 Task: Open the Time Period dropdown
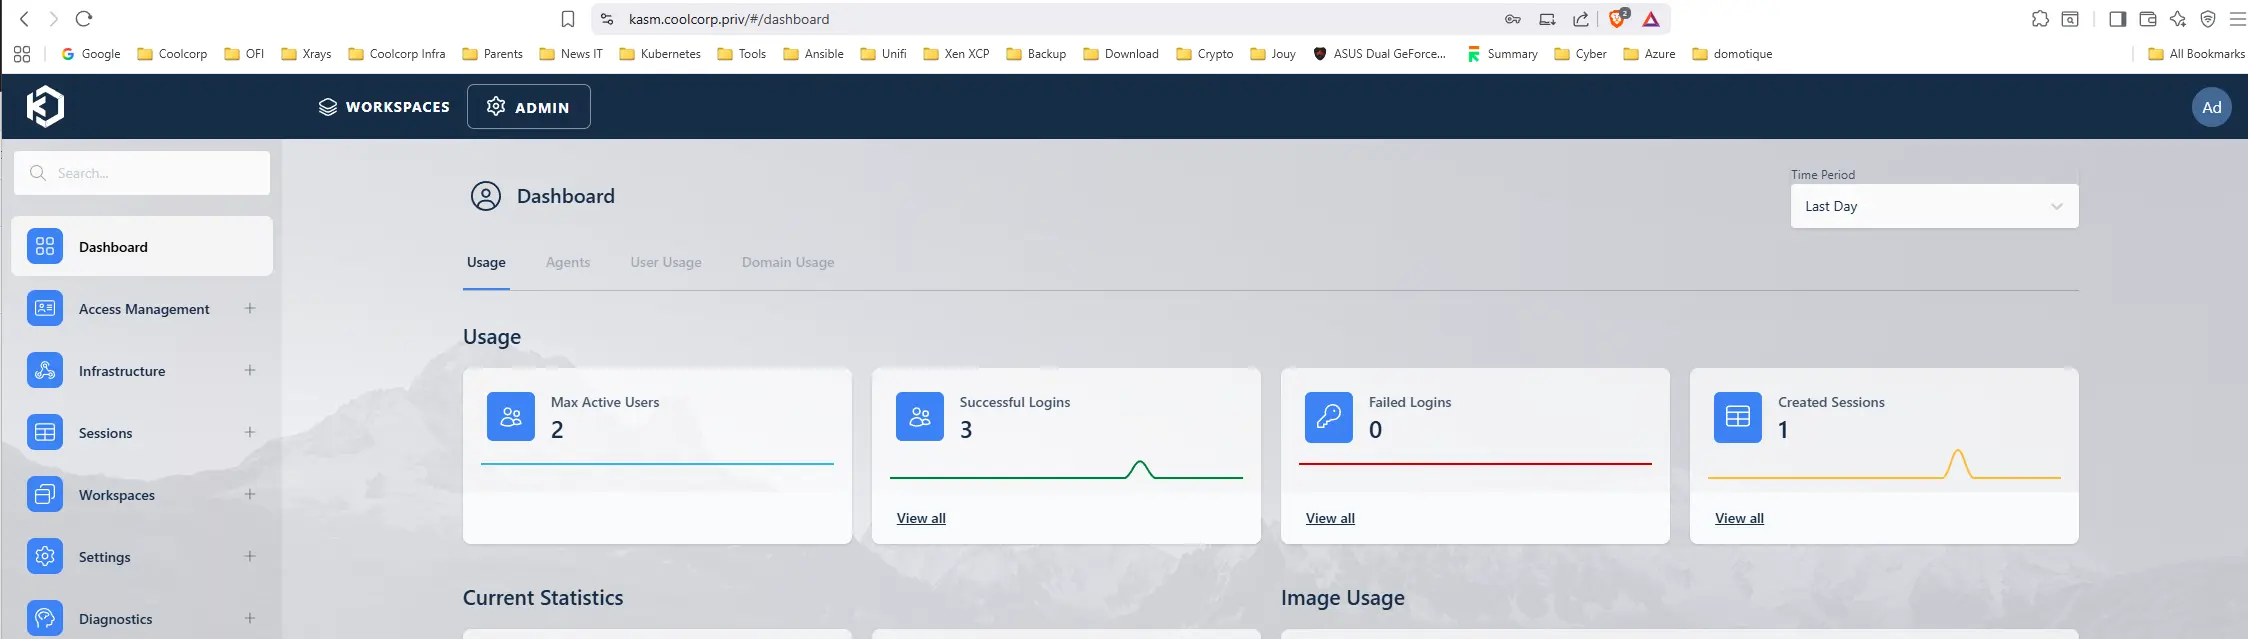(x=1933, y=206)
